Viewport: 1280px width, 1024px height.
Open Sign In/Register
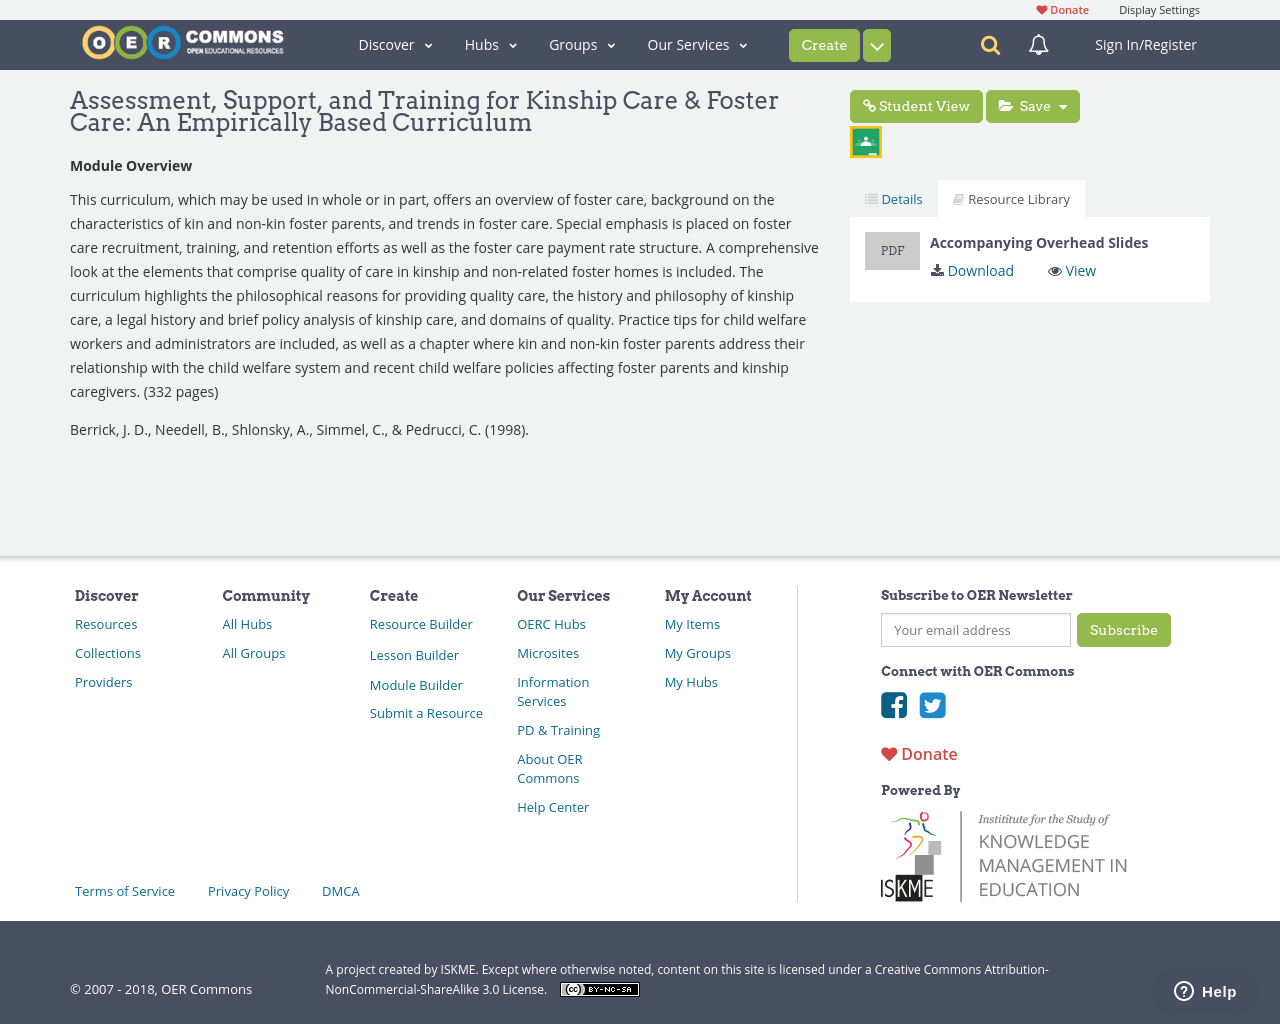tap(1145, 44)
